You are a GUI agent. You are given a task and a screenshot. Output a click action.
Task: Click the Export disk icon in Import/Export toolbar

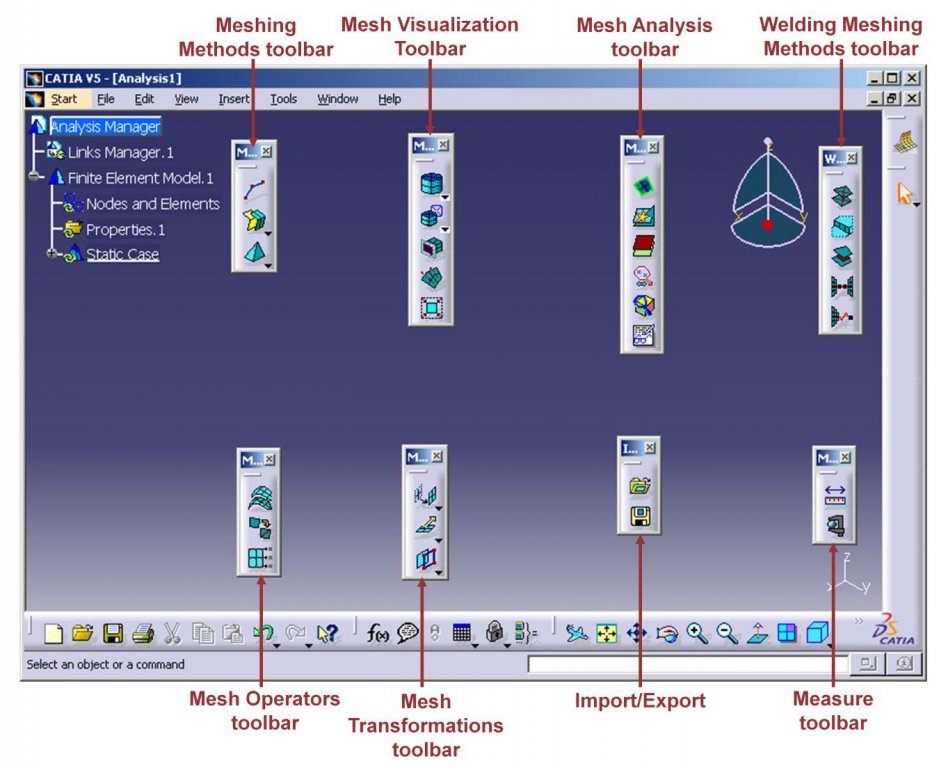tap(640, 516)
